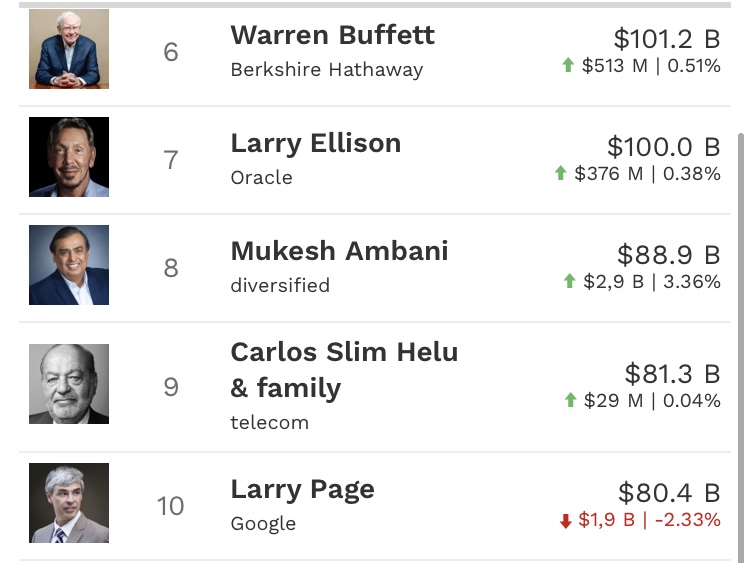Screen dimensions: 750x563
Task: Open the Warren Buffett name link
Action: click(x=332, y=35)
